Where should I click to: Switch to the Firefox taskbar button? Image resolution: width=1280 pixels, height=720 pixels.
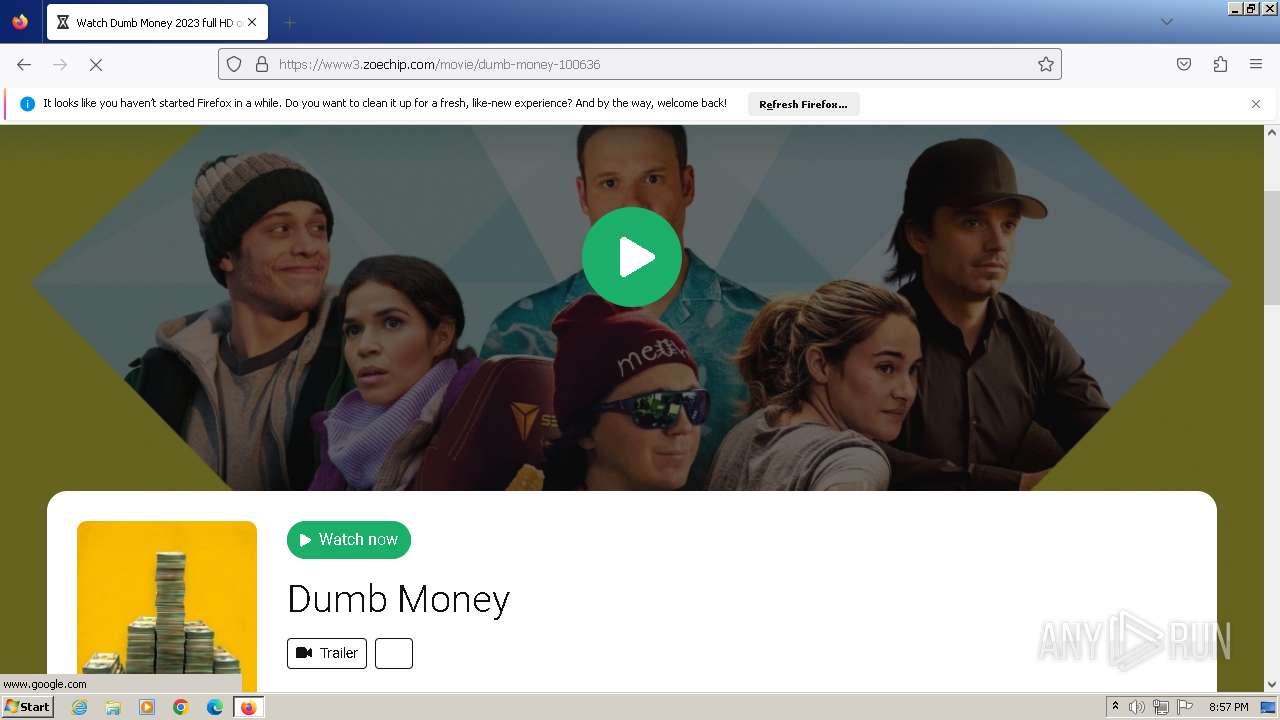pos(249,707)
